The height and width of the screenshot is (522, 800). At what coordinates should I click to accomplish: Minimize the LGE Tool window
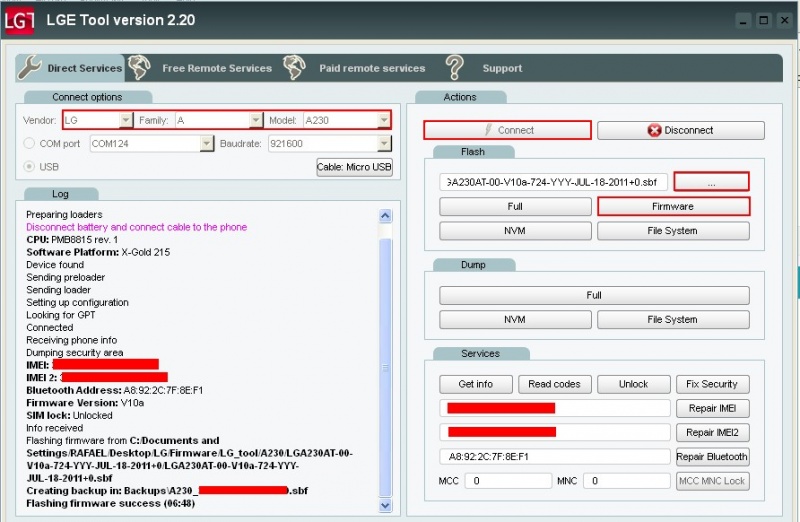coord(743,20)
